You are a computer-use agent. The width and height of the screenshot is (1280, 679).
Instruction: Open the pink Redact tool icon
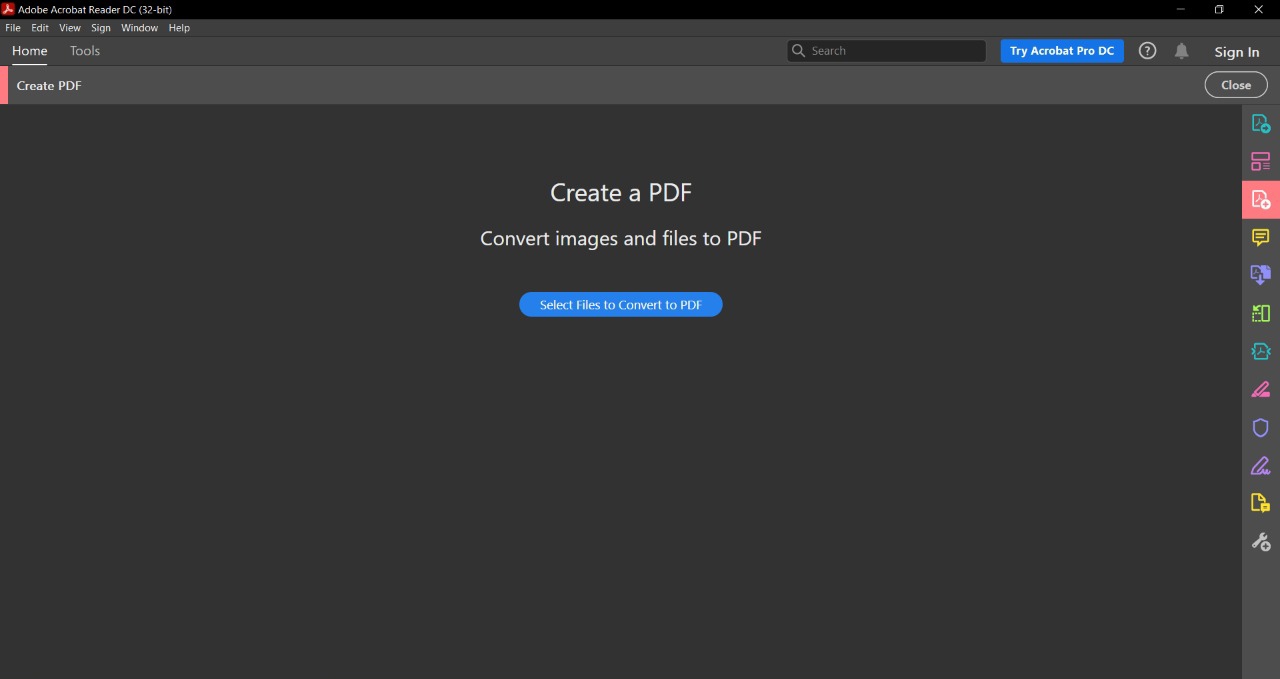coord(1261,389)
